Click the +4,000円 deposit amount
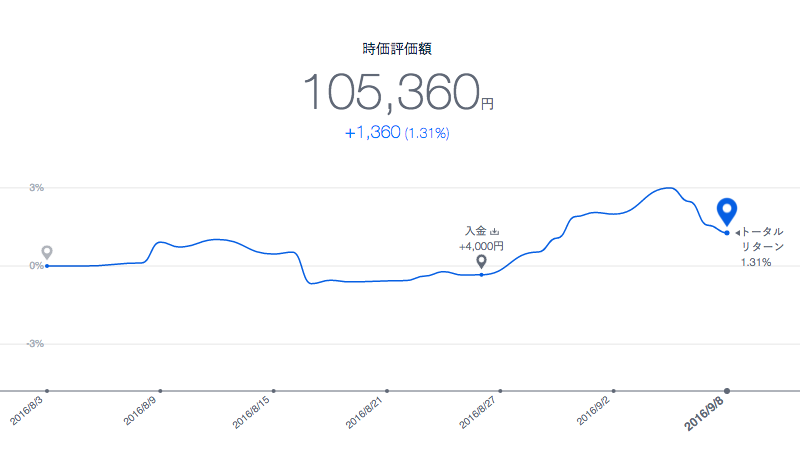 481,246
